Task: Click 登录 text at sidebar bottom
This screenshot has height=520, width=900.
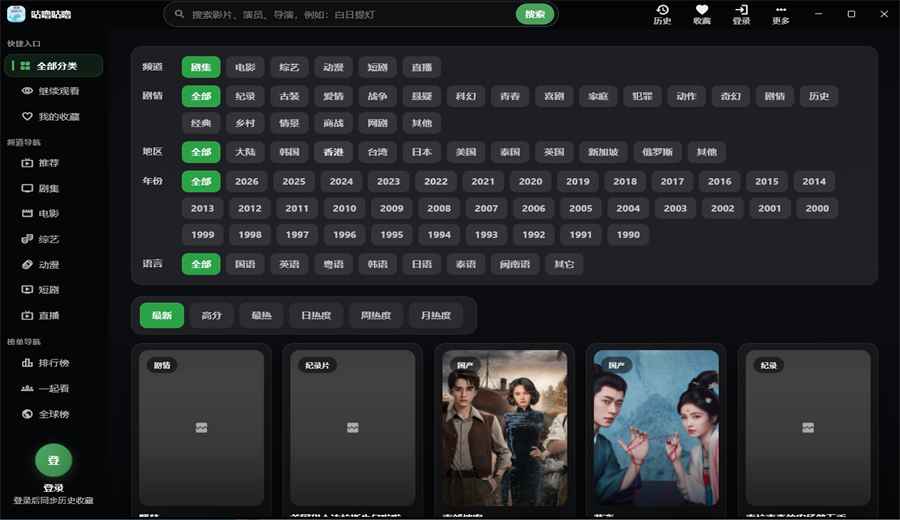Action: click(53, 488)
